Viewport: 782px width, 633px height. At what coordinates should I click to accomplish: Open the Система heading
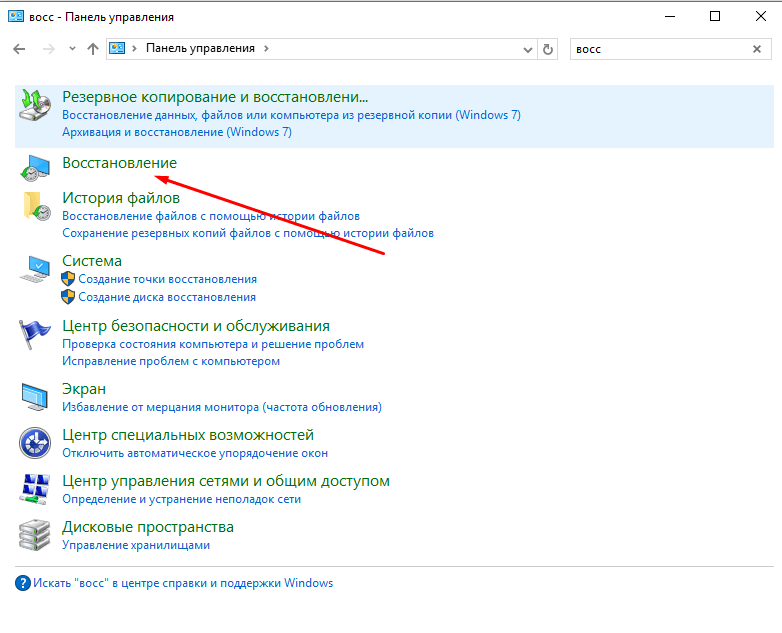[92, 261]
